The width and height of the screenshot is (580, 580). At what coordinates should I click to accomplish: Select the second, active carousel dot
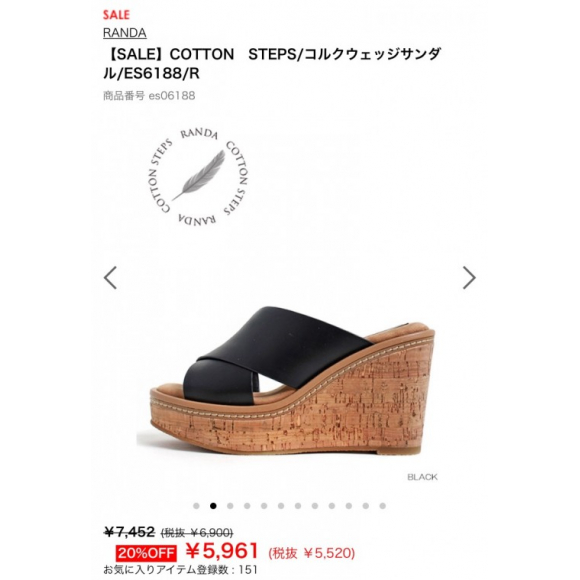click(213, 506)
